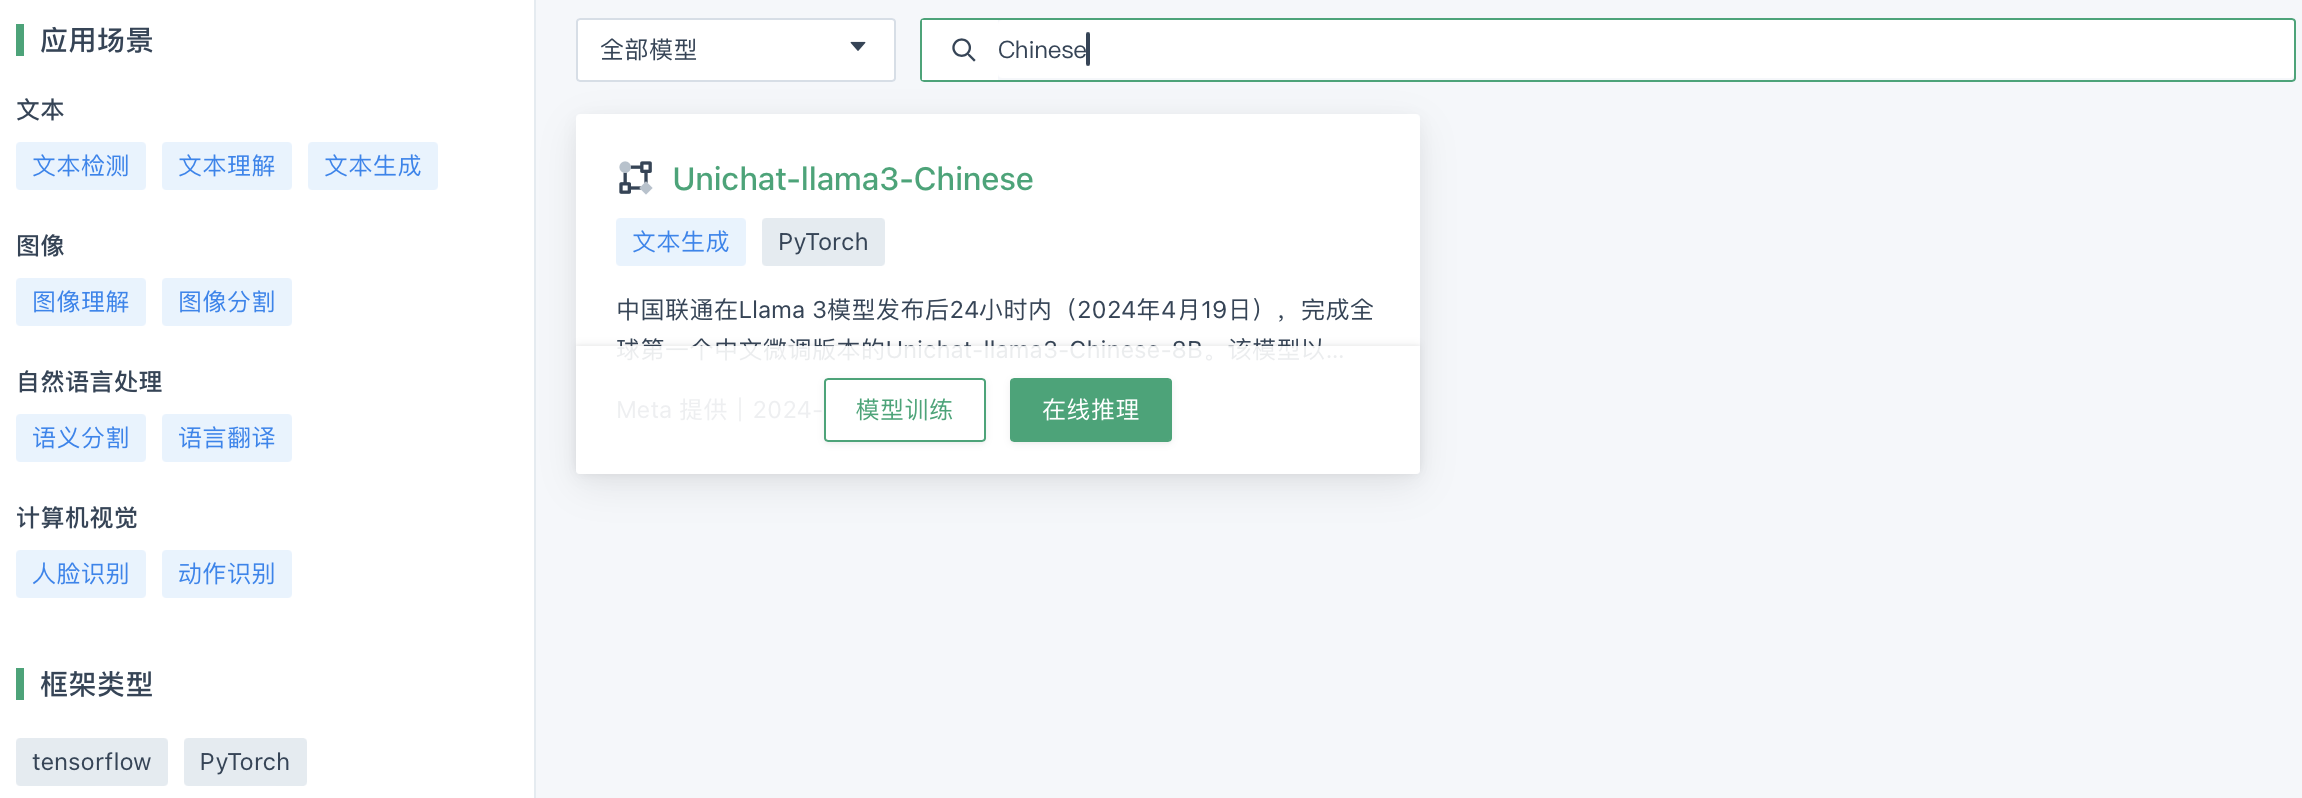This screenshot has width=2302, height=798.
Task: Click the 在线推理 button
Action: [1090, 410]
